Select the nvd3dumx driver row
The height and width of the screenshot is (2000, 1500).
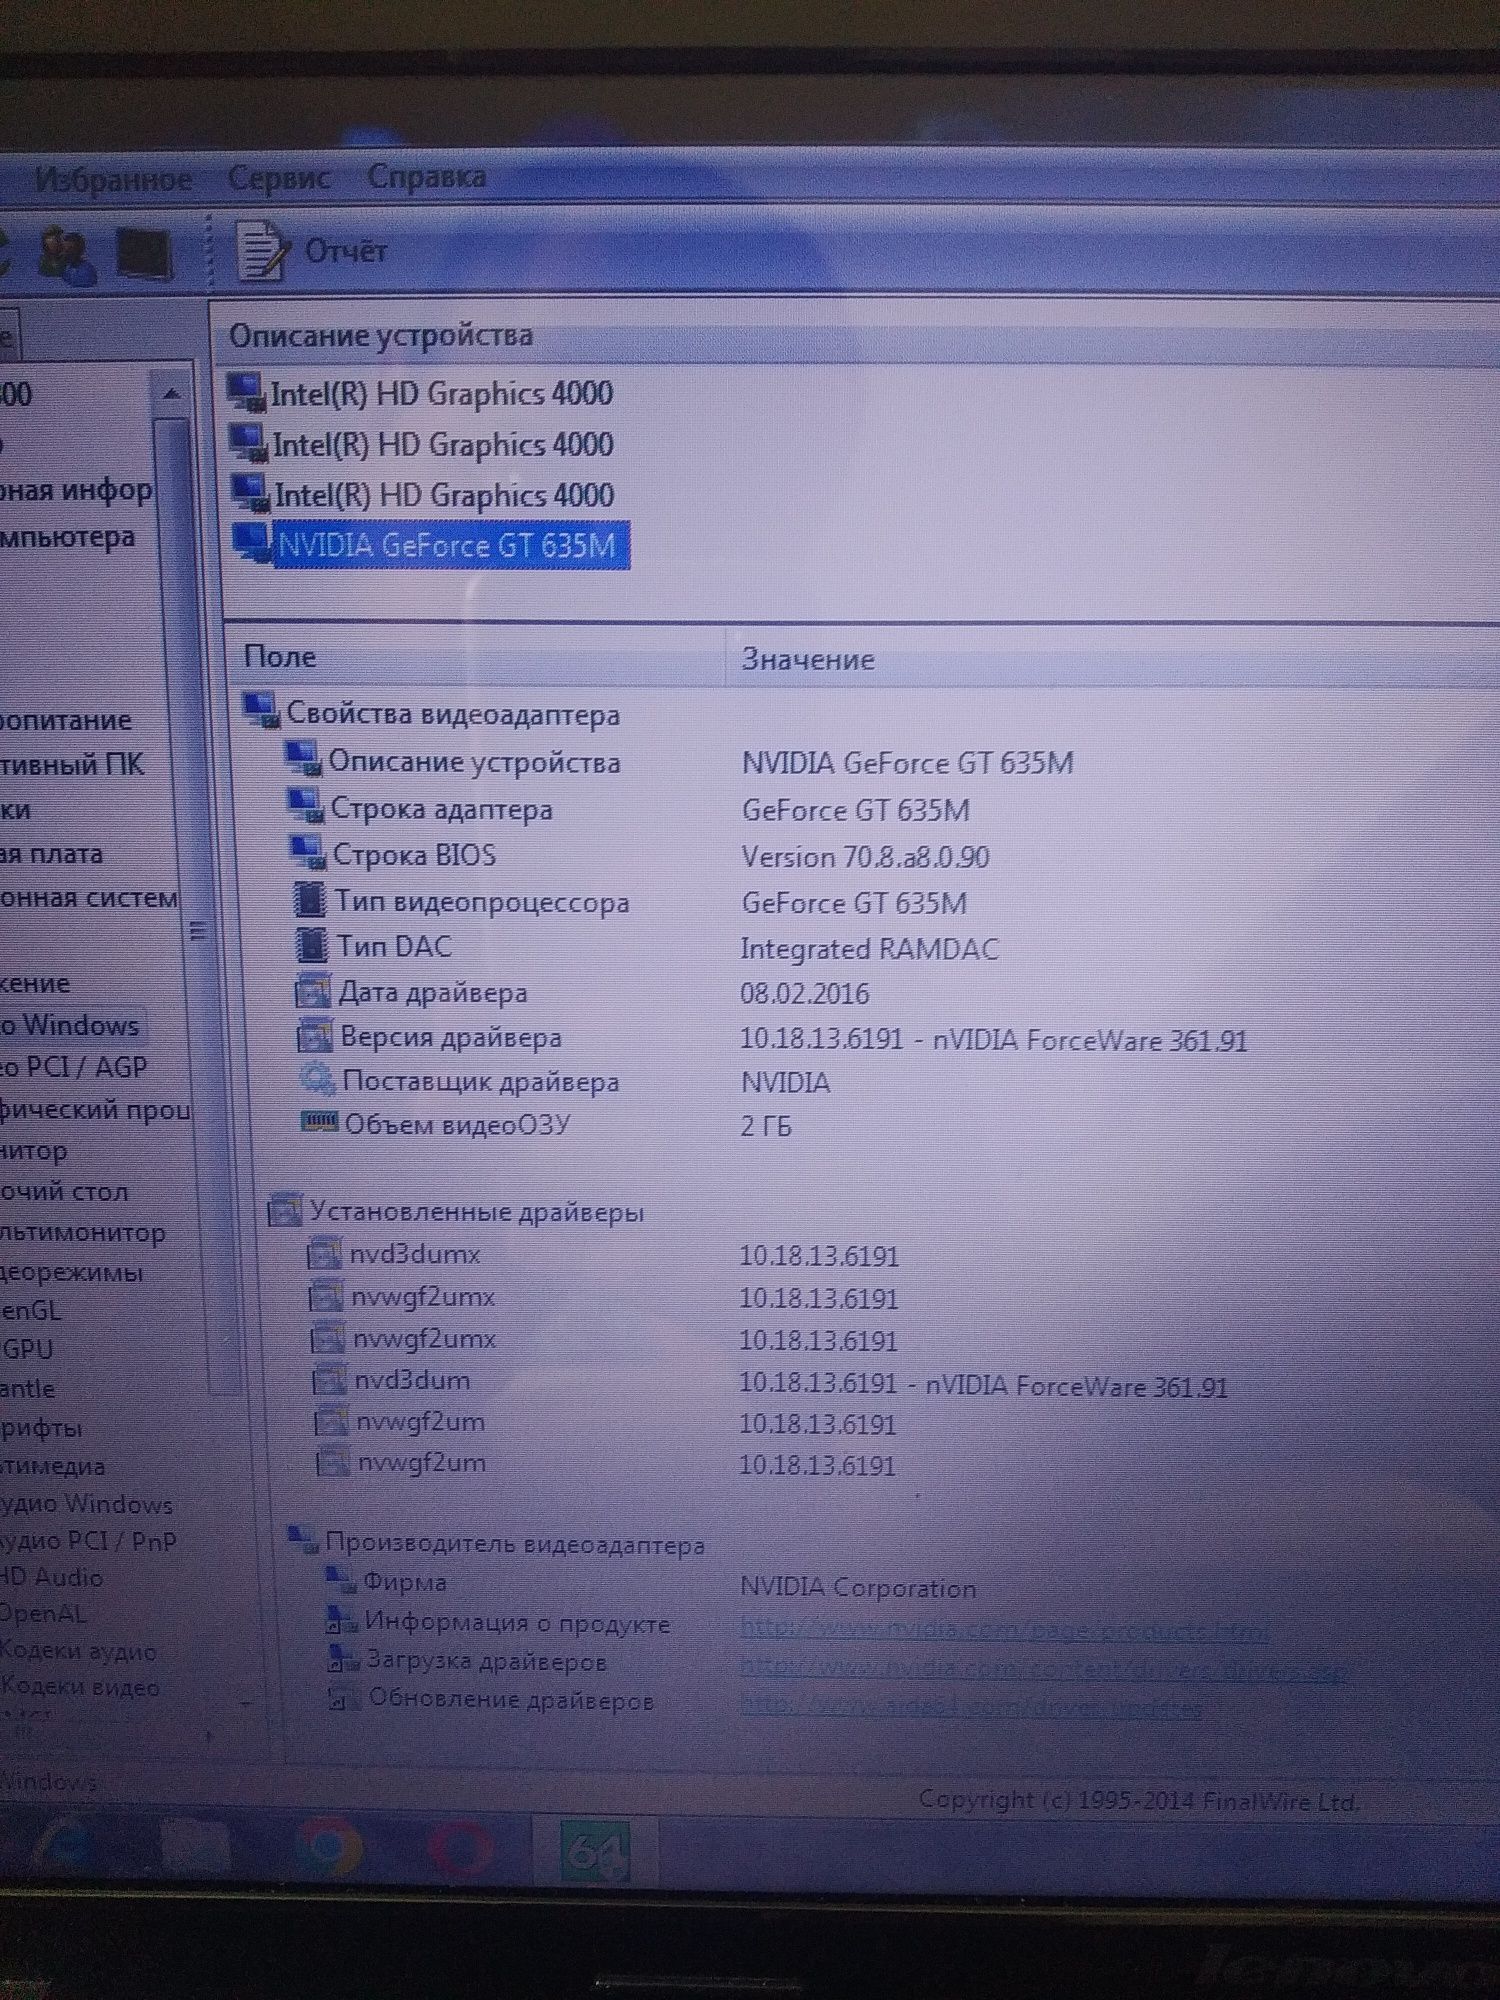click(415, 1254)
